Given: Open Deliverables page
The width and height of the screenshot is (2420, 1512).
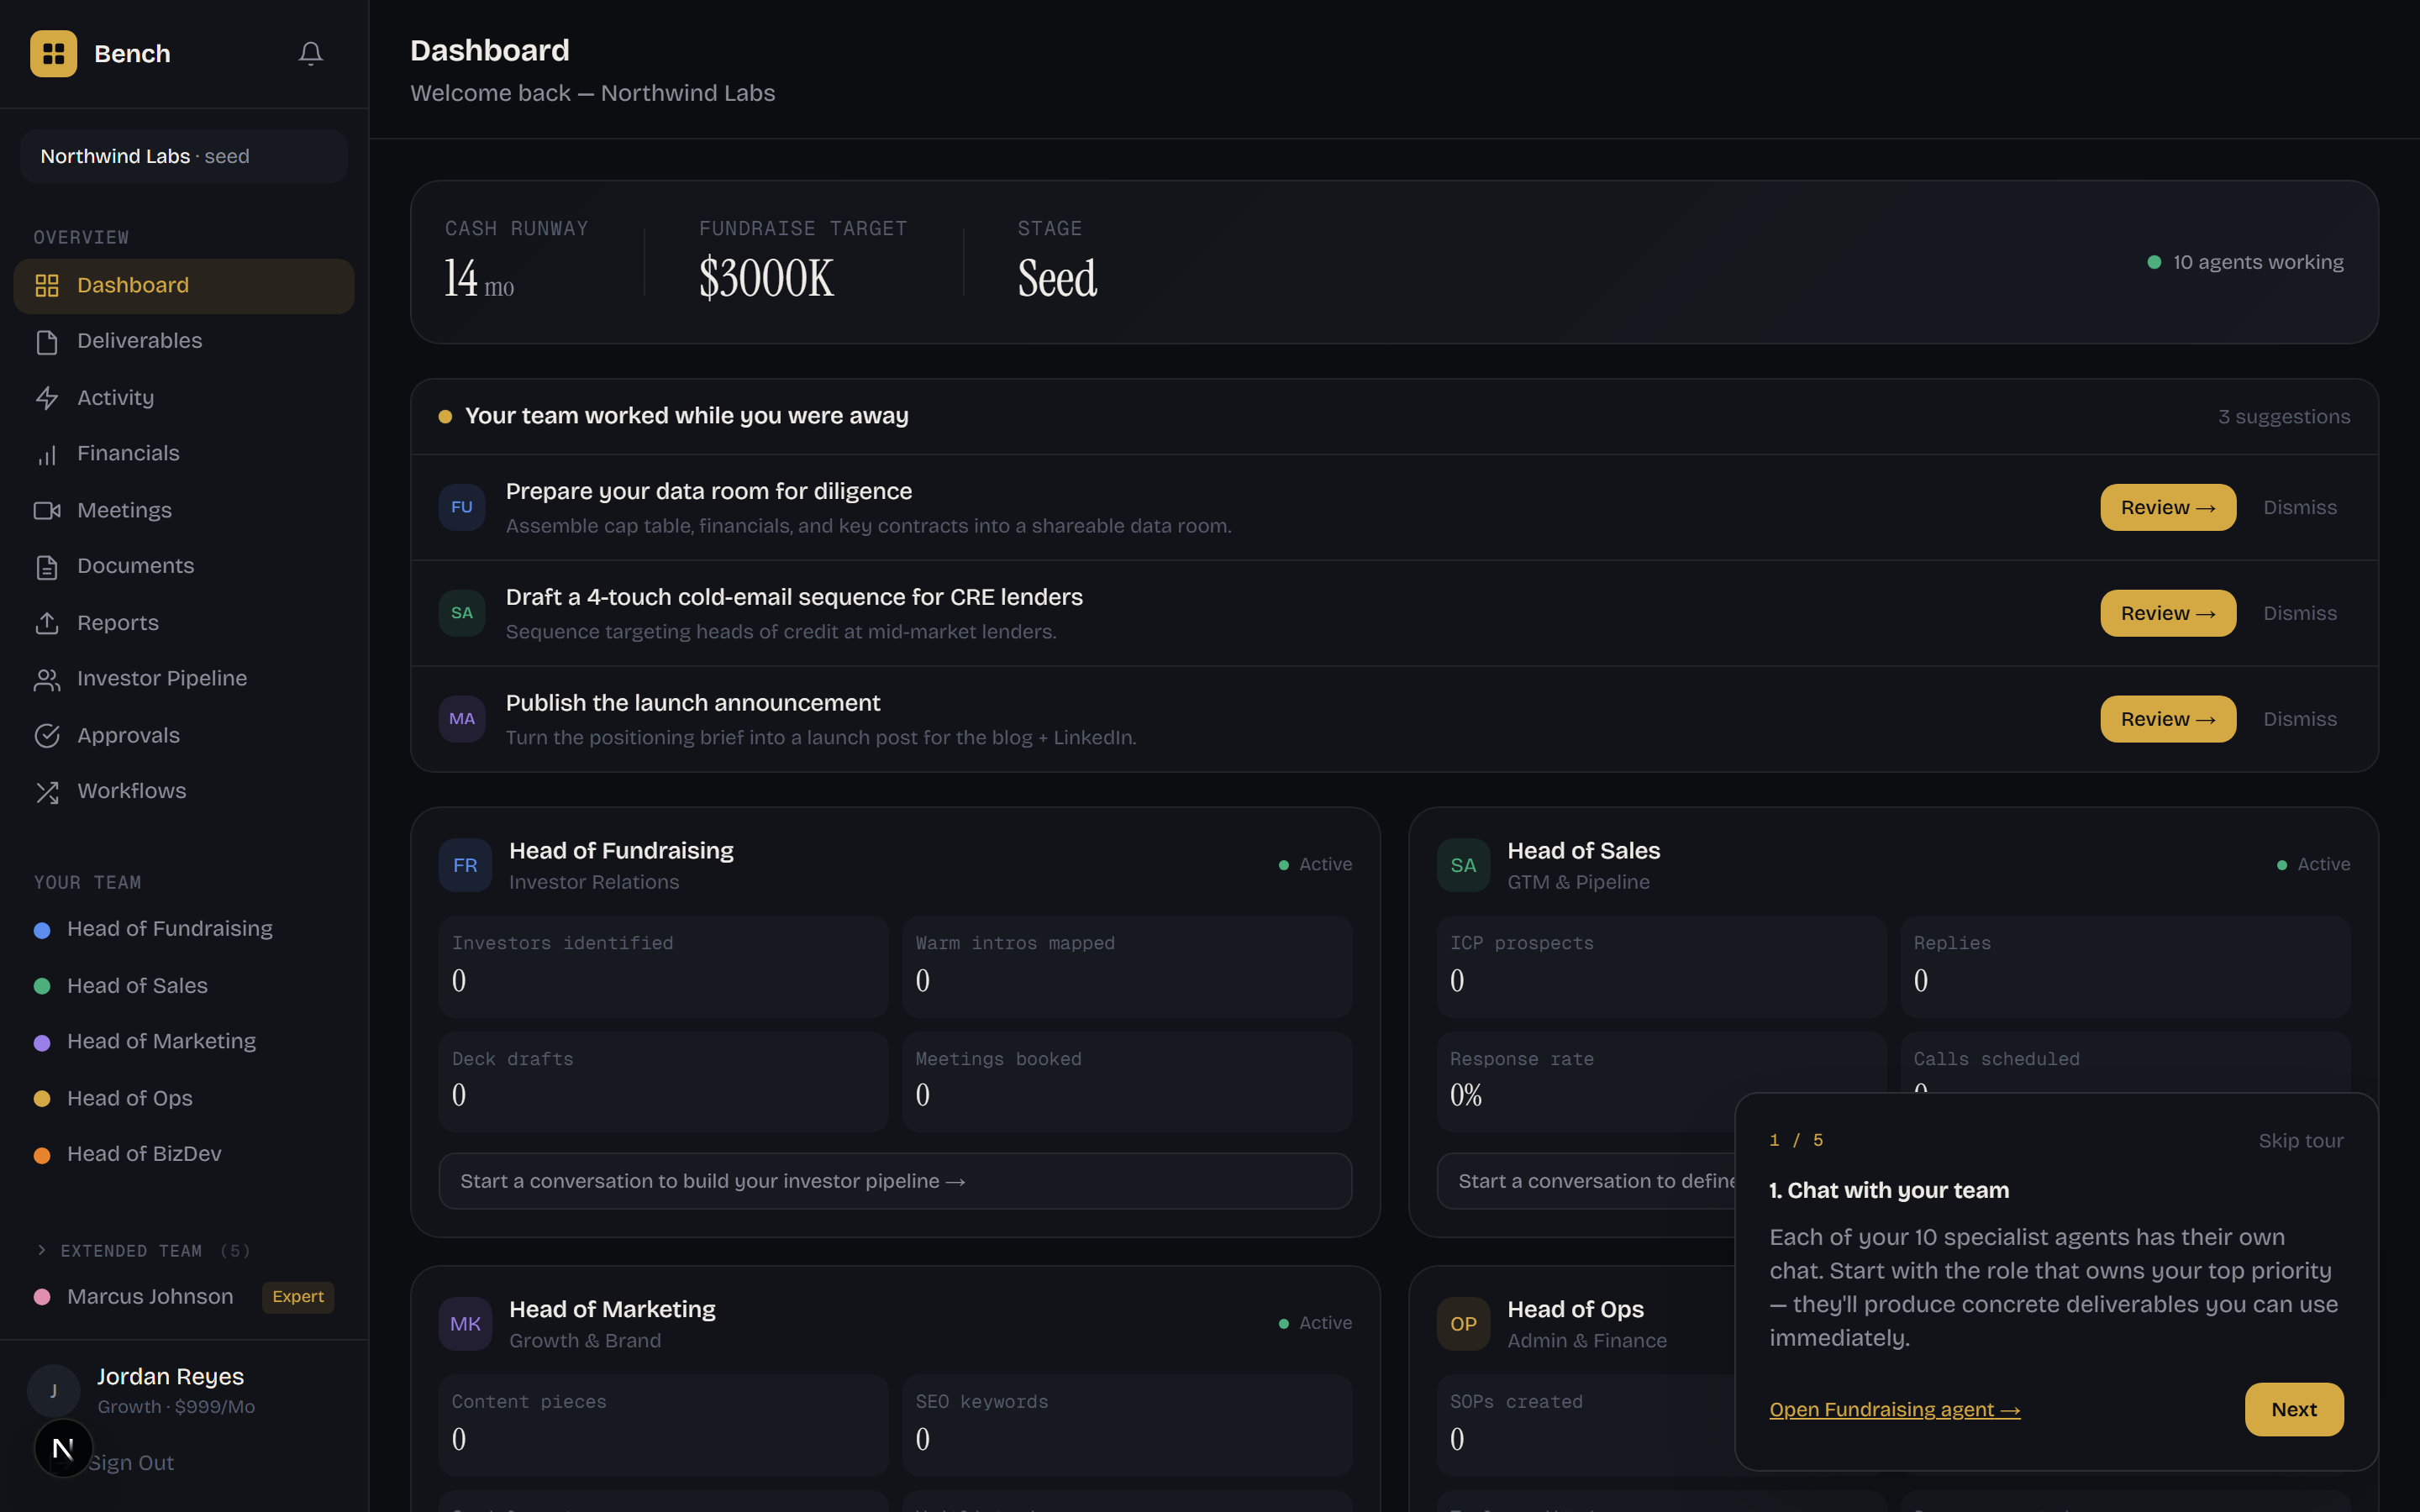Looking at the screenshot, I should point(184,342).
